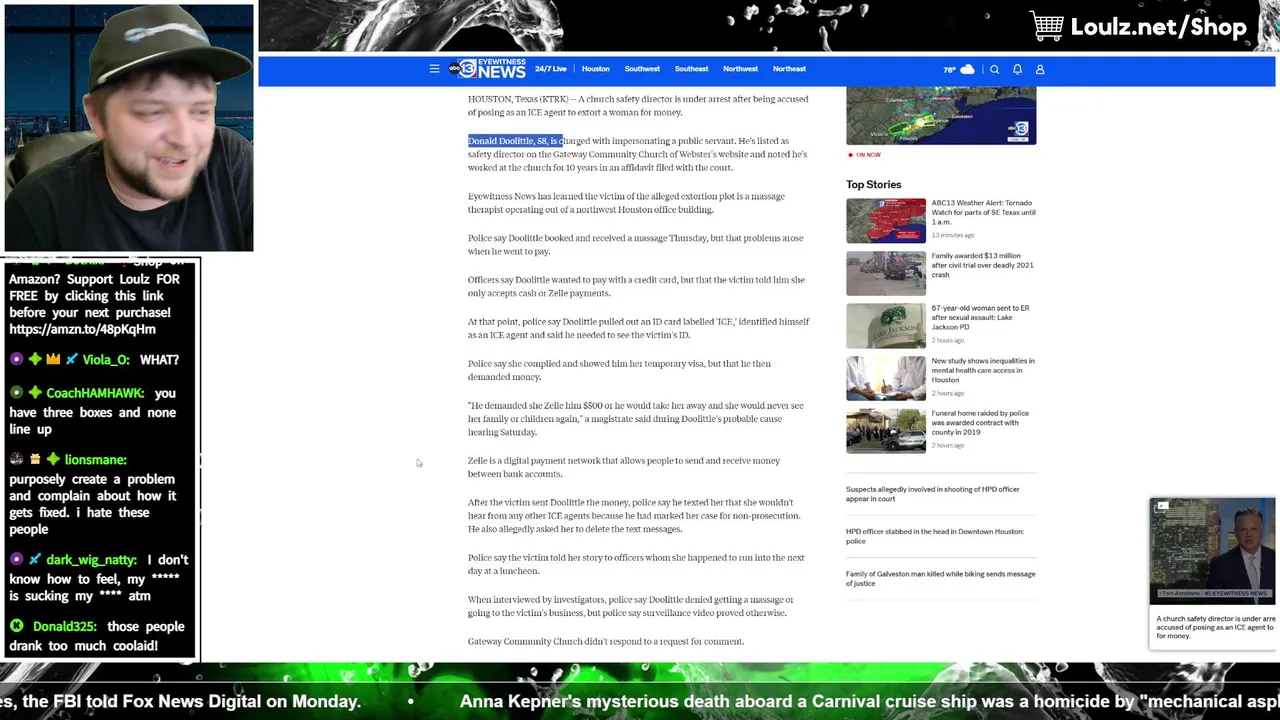Select the Southwest nav item

(642, 69)
